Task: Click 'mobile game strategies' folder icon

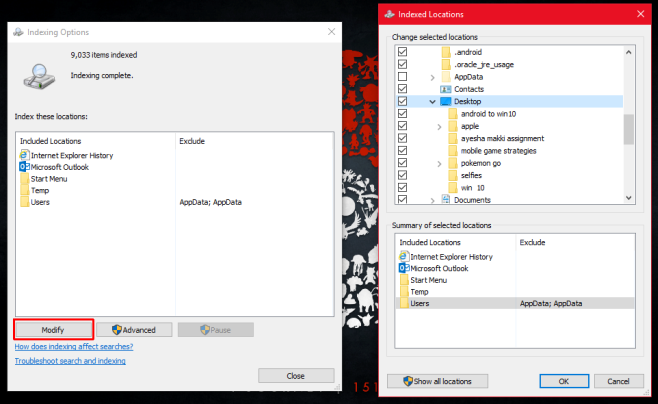Action: (x=452, y=151)
